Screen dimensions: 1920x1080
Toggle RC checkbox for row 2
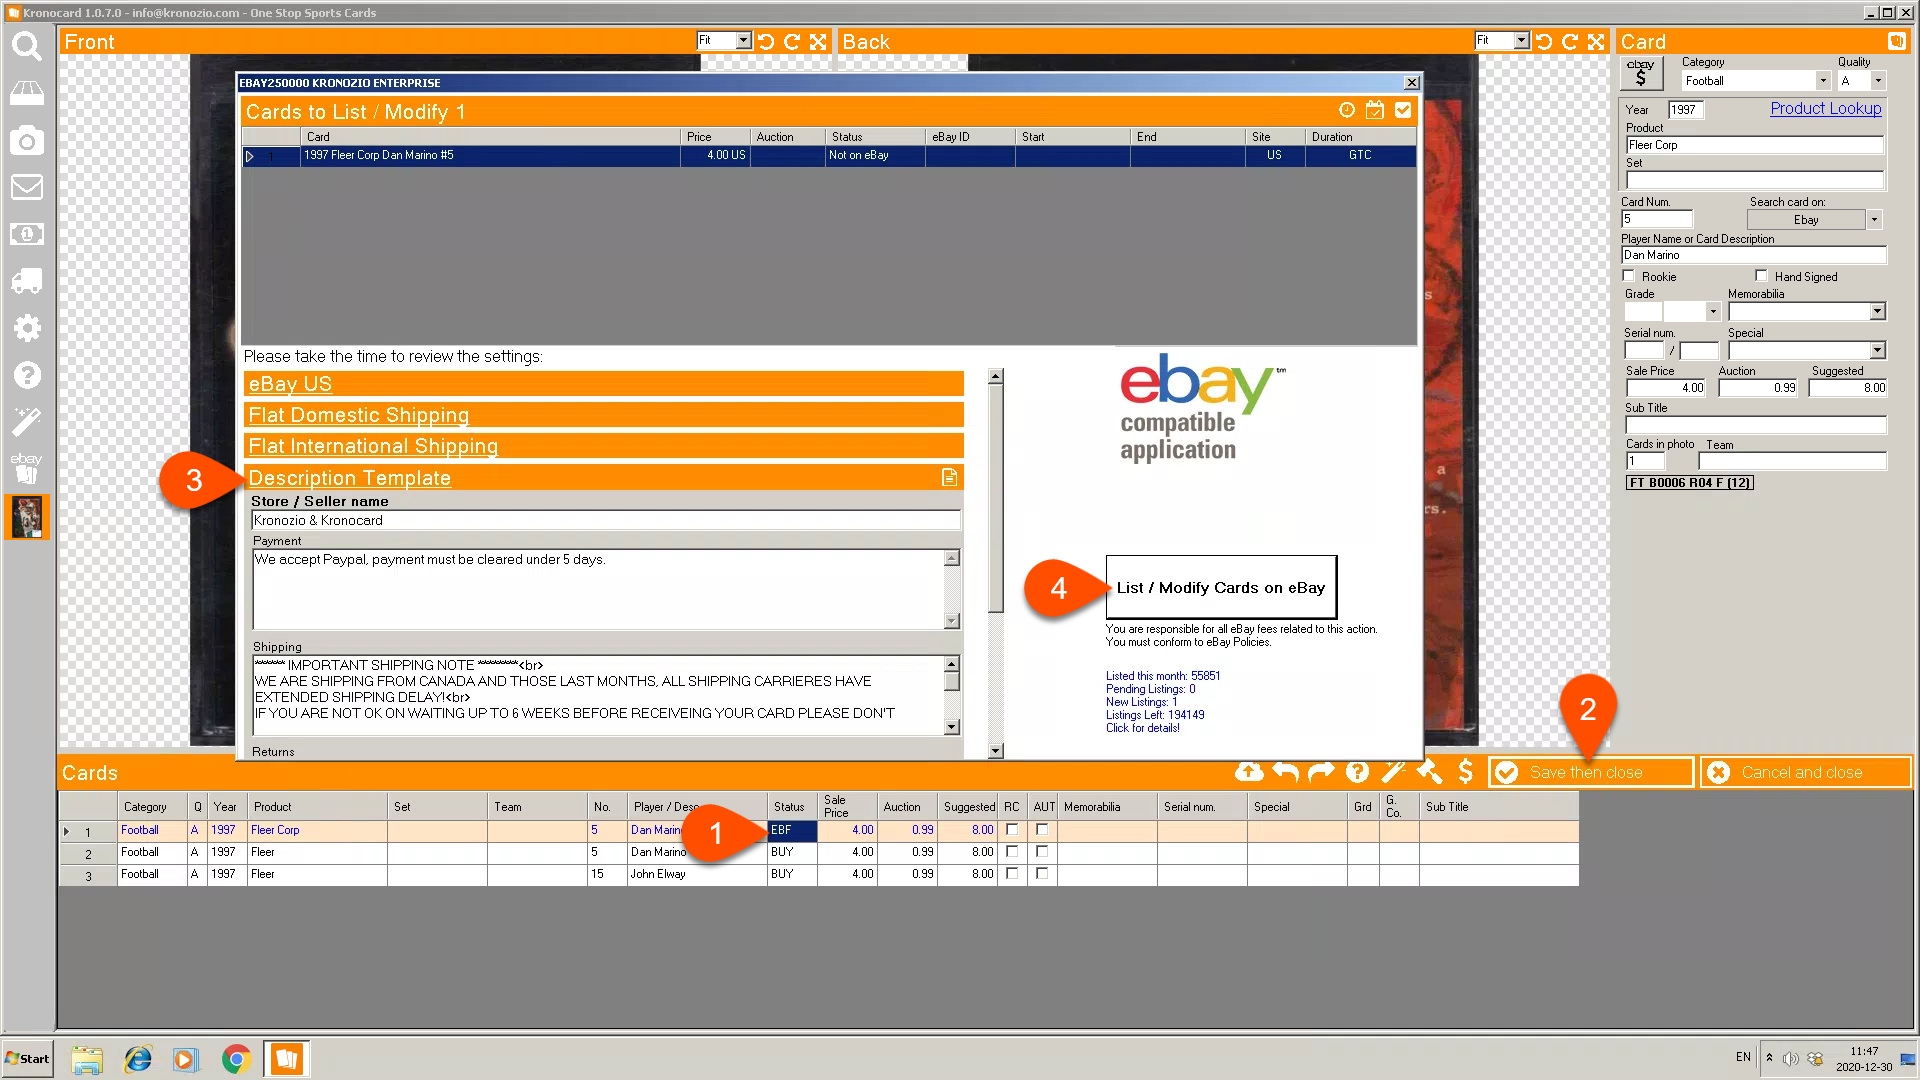pyautogui.click(x=1012, y=852)
